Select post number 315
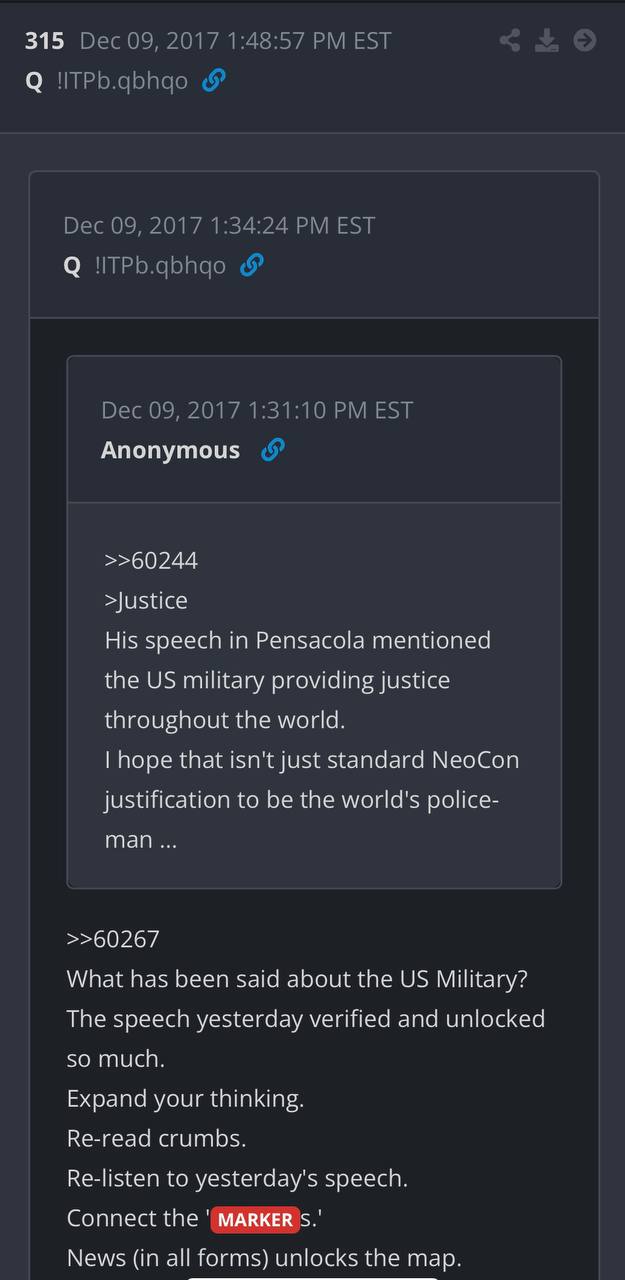The width and height of the screenshot is (625, 1280). (x=44, y=41)
